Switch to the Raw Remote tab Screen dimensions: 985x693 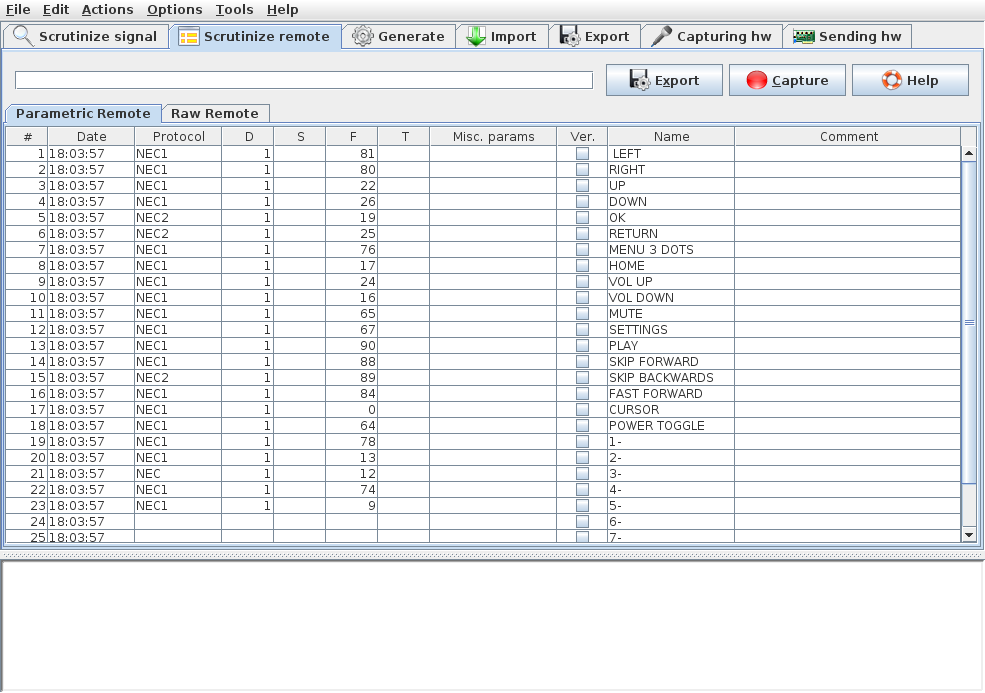point(214,113)
